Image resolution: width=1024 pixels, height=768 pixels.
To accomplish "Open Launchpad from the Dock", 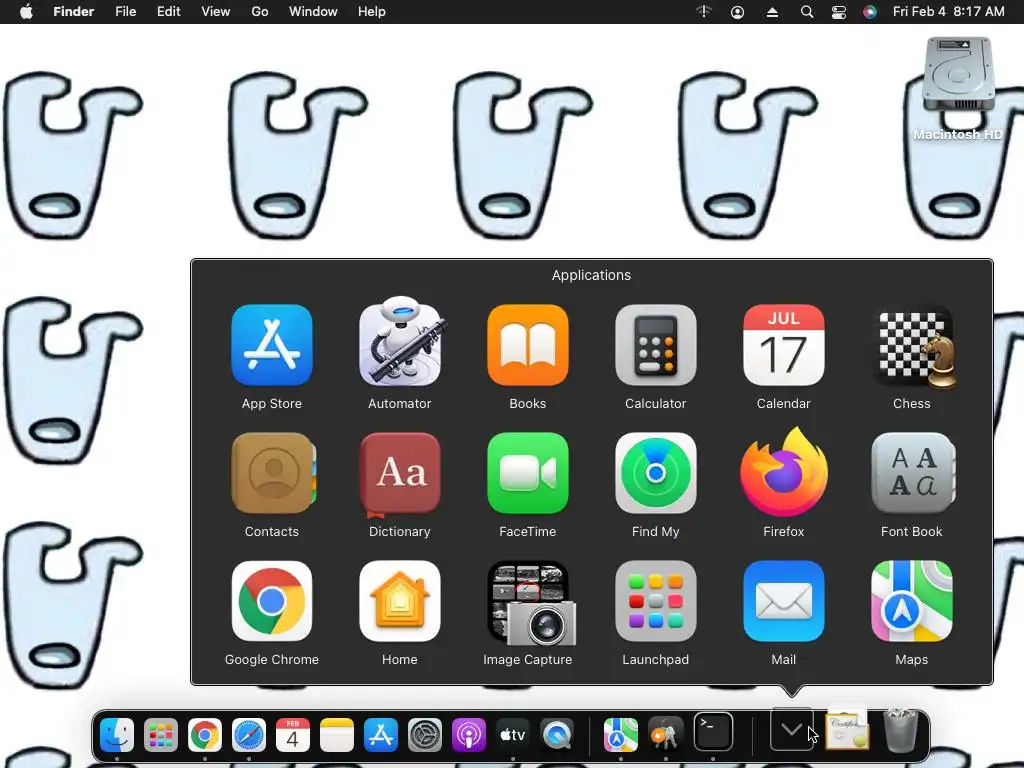I will (161, 735).
